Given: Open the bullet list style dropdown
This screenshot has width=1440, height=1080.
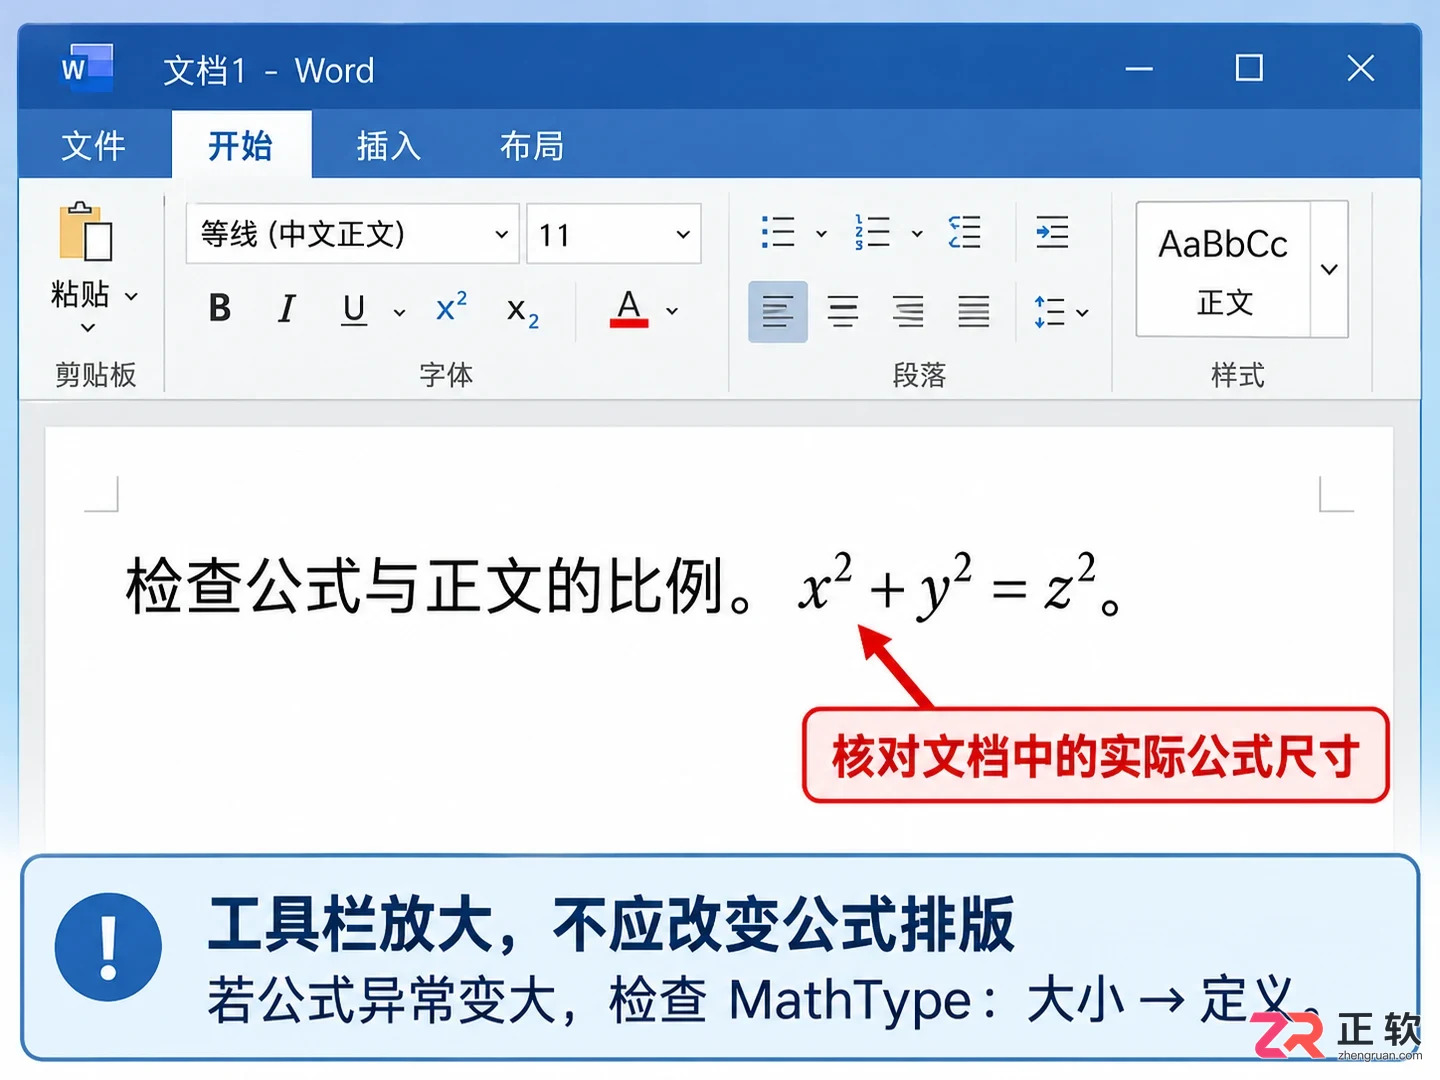Looking at the screenshot, I should (x=821, y=234).
